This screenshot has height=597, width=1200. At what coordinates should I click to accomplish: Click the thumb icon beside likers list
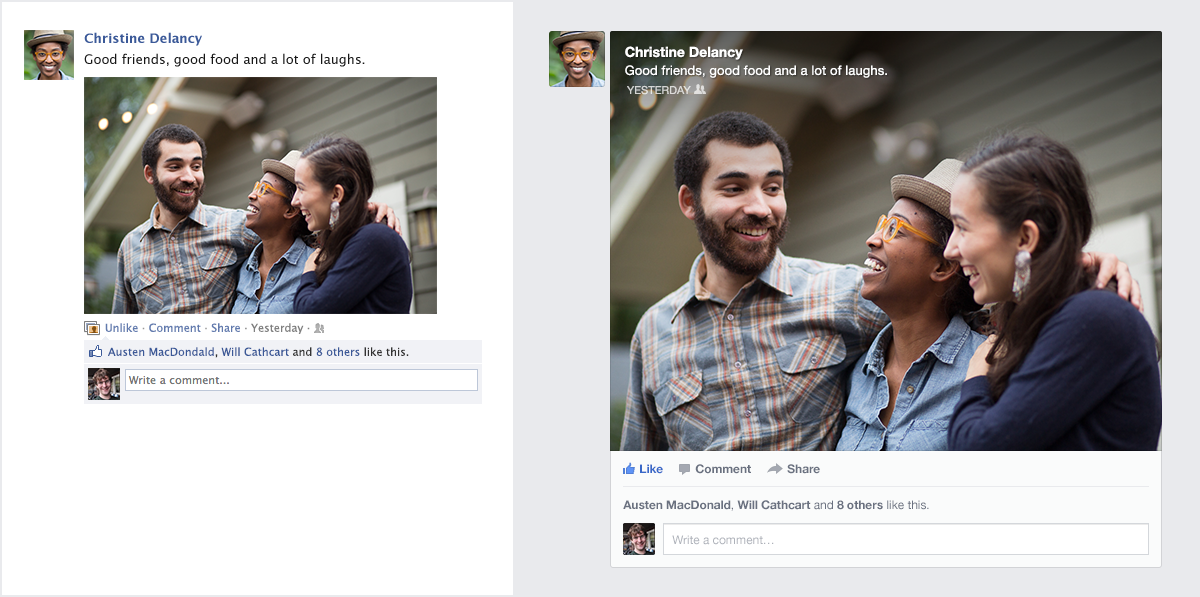click(95, 351)
